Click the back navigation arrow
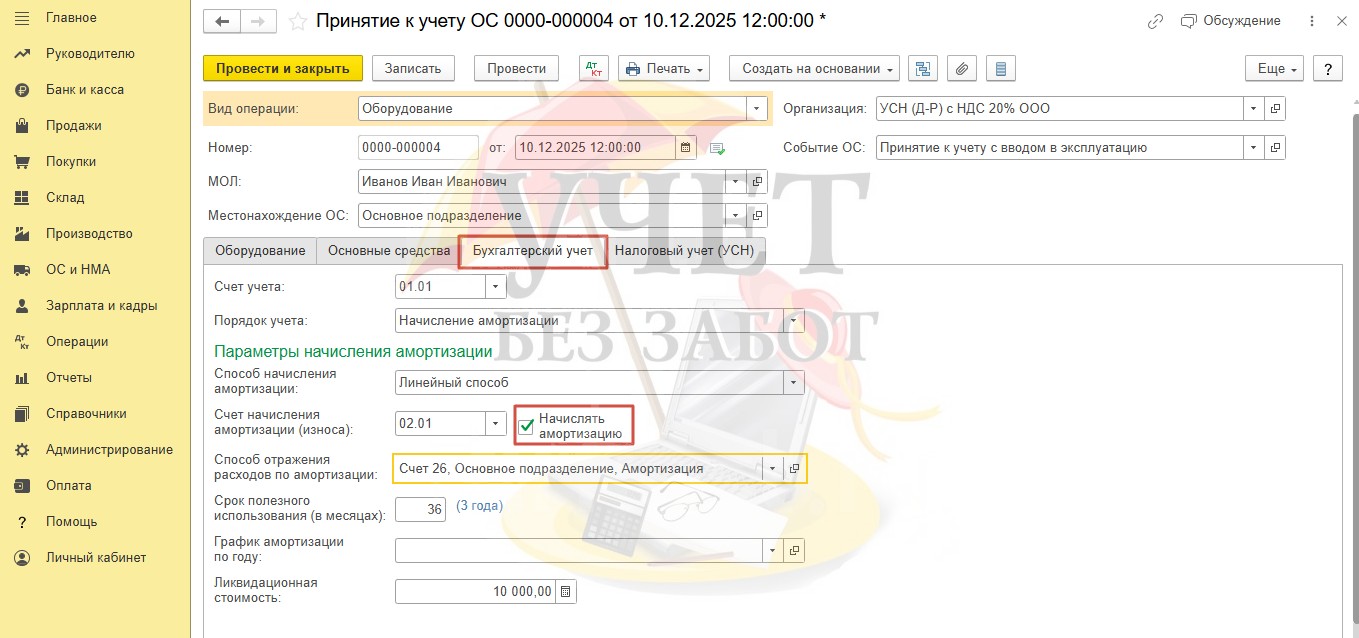Screen dimensions: 1359x638 pyautogui.click(x=222, y=21)
